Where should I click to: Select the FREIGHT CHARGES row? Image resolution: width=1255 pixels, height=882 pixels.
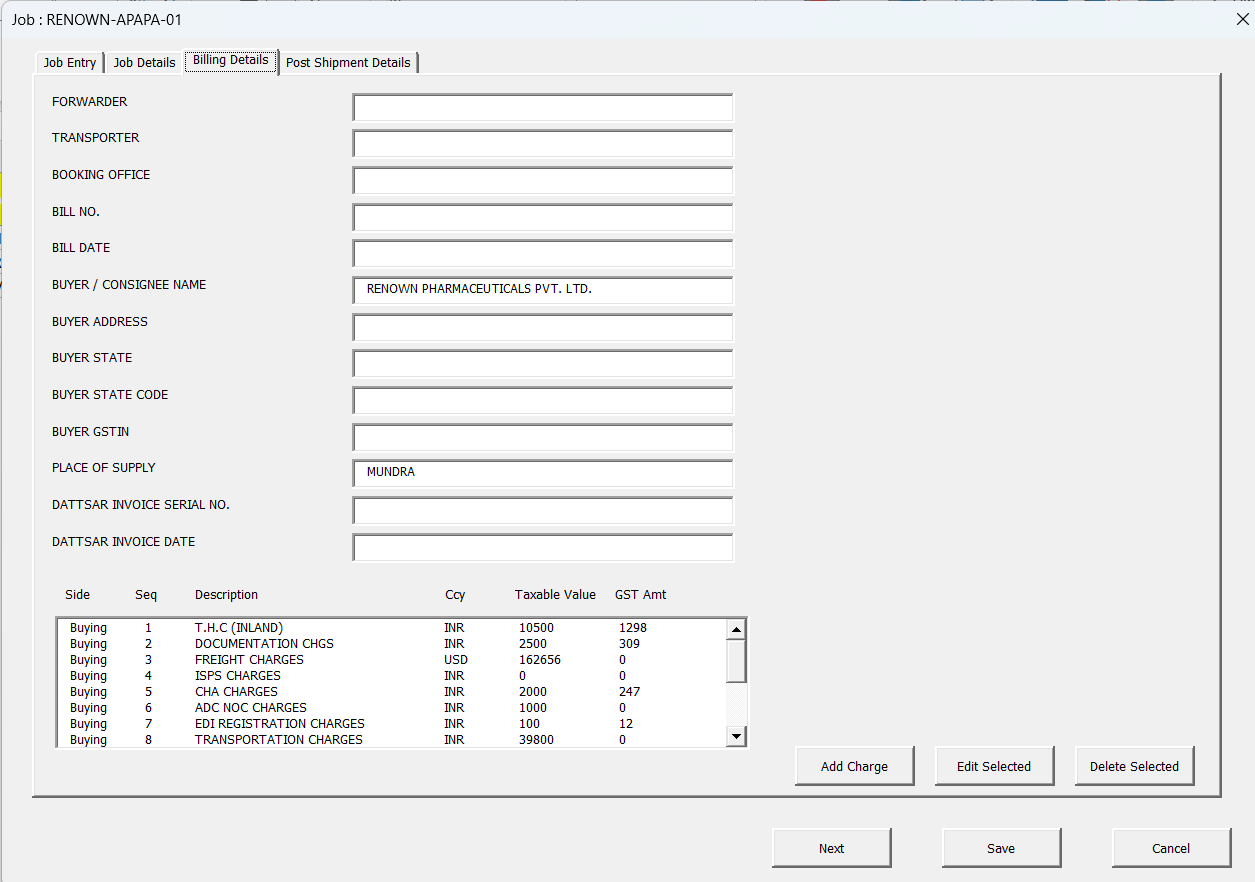392,660
